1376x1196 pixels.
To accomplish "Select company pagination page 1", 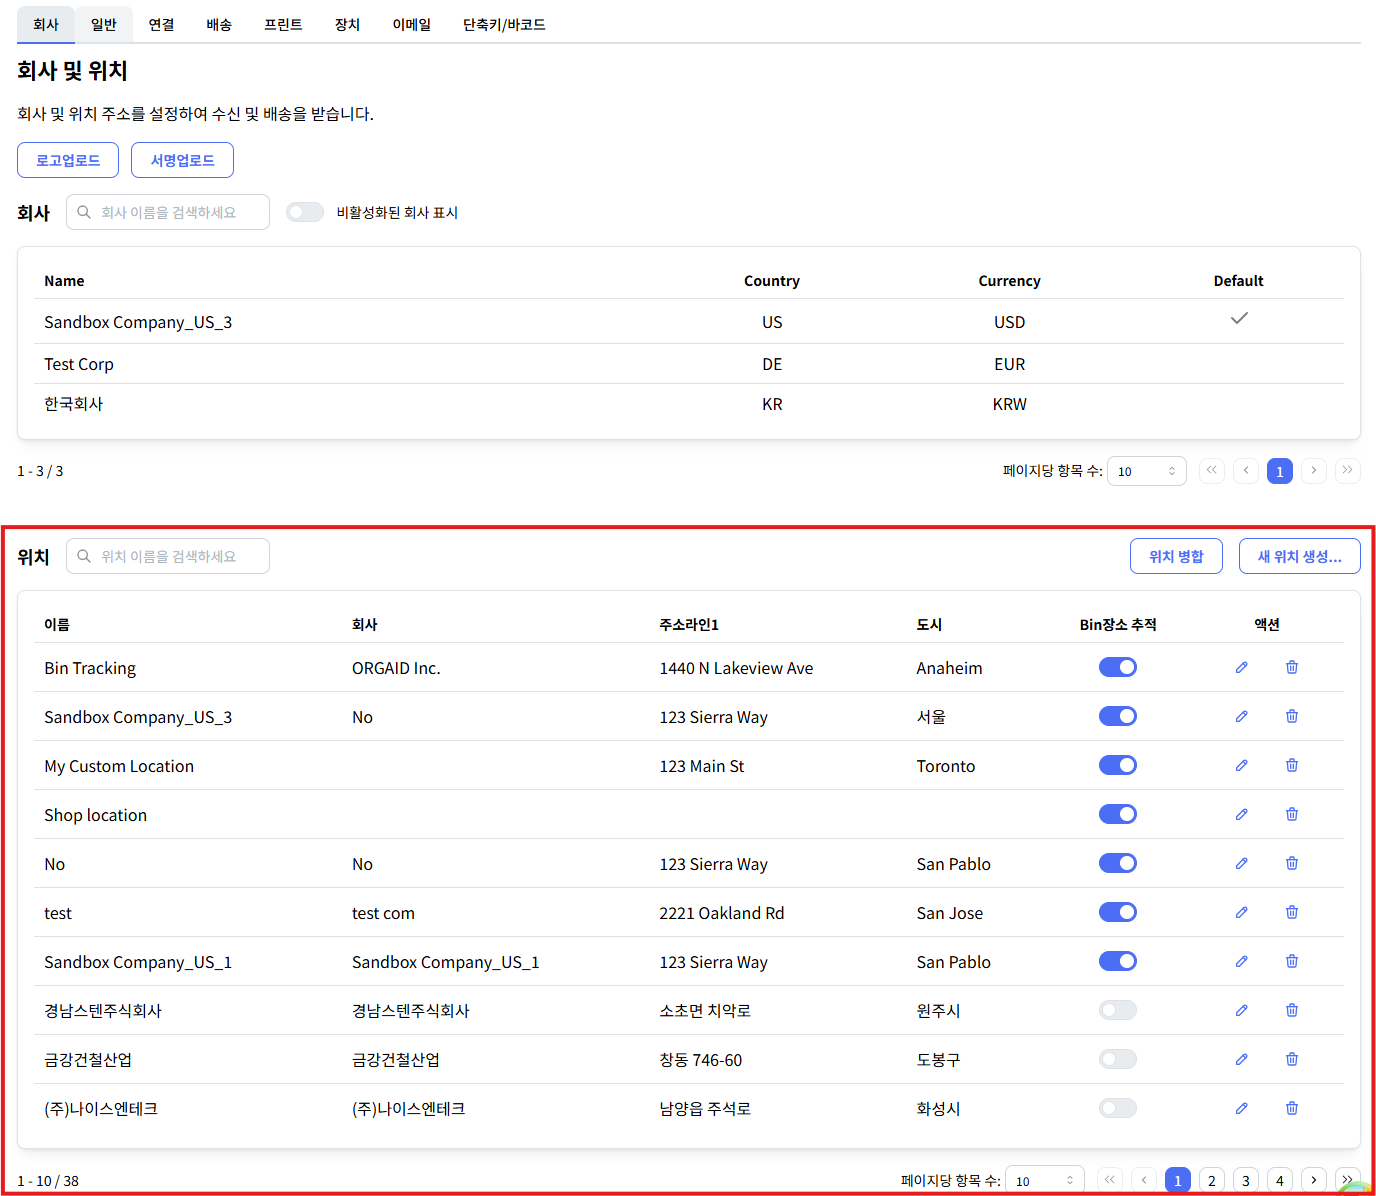I will 1280,471.
